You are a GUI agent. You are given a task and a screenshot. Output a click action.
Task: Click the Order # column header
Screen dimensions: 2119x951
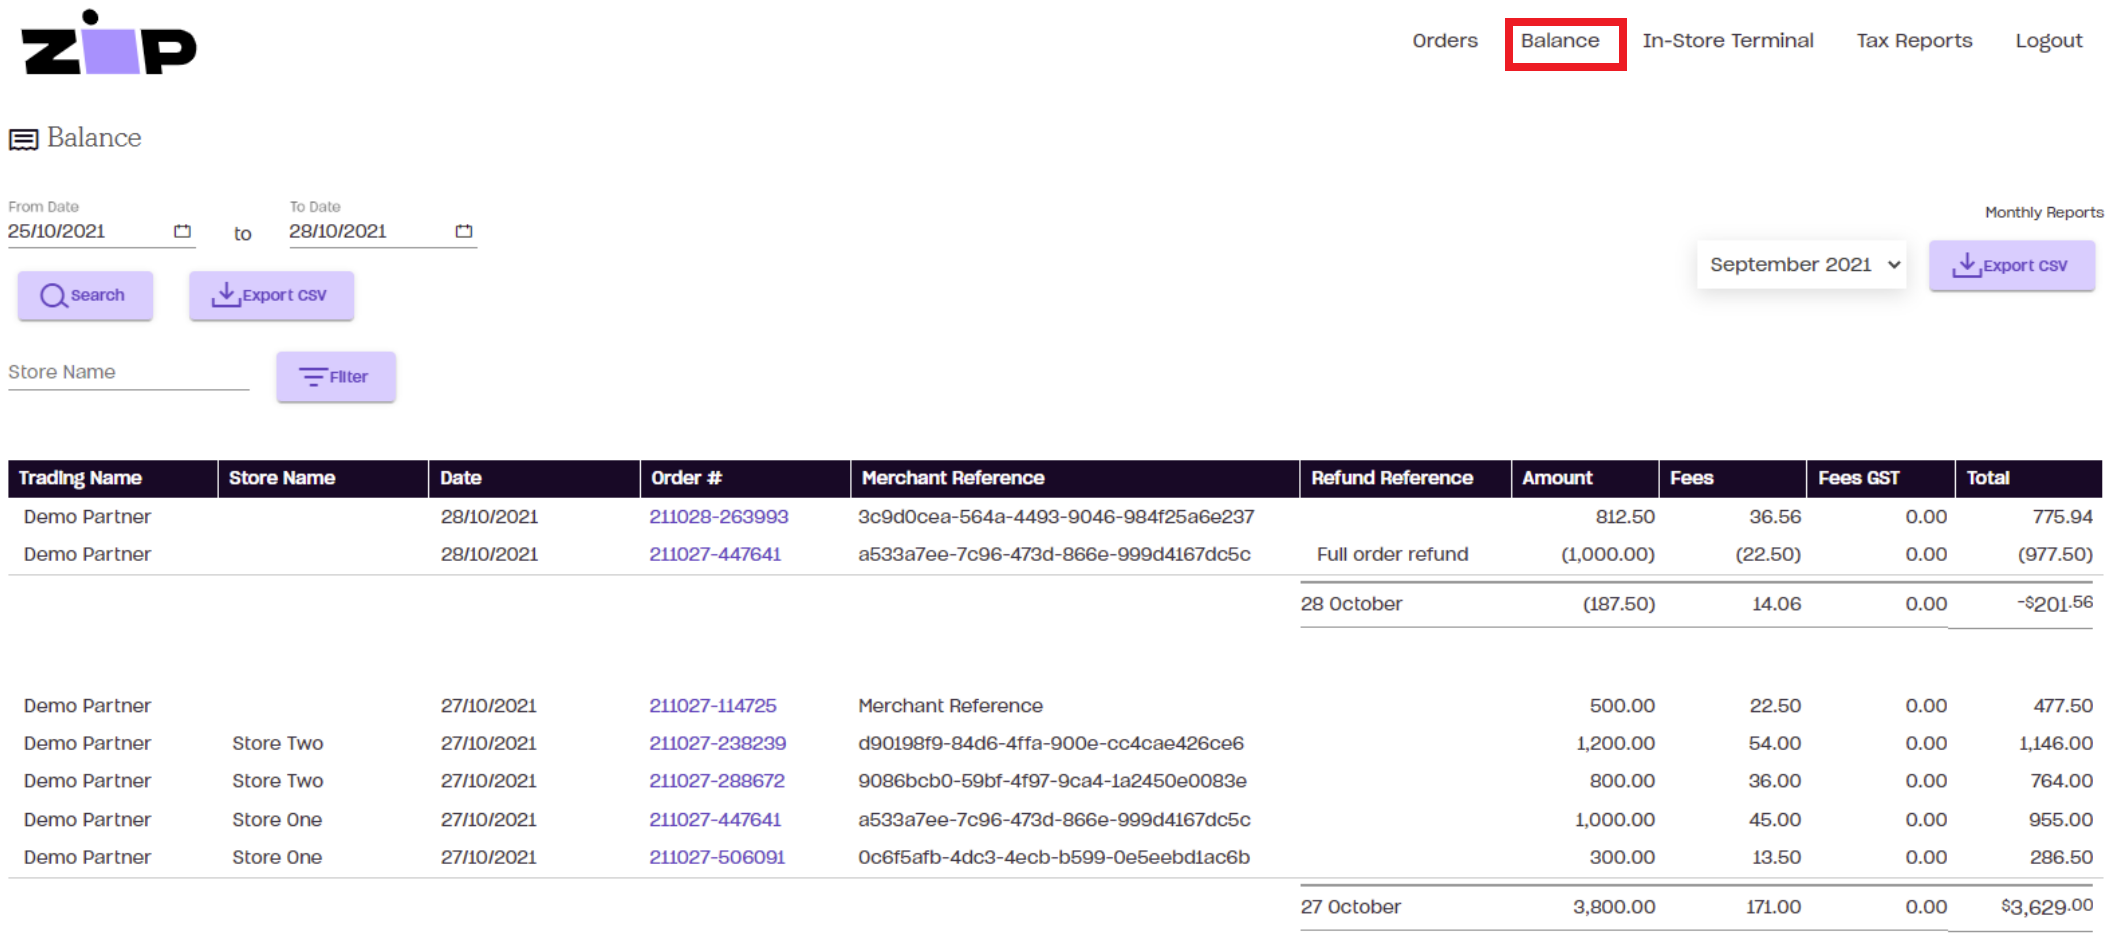745,479
